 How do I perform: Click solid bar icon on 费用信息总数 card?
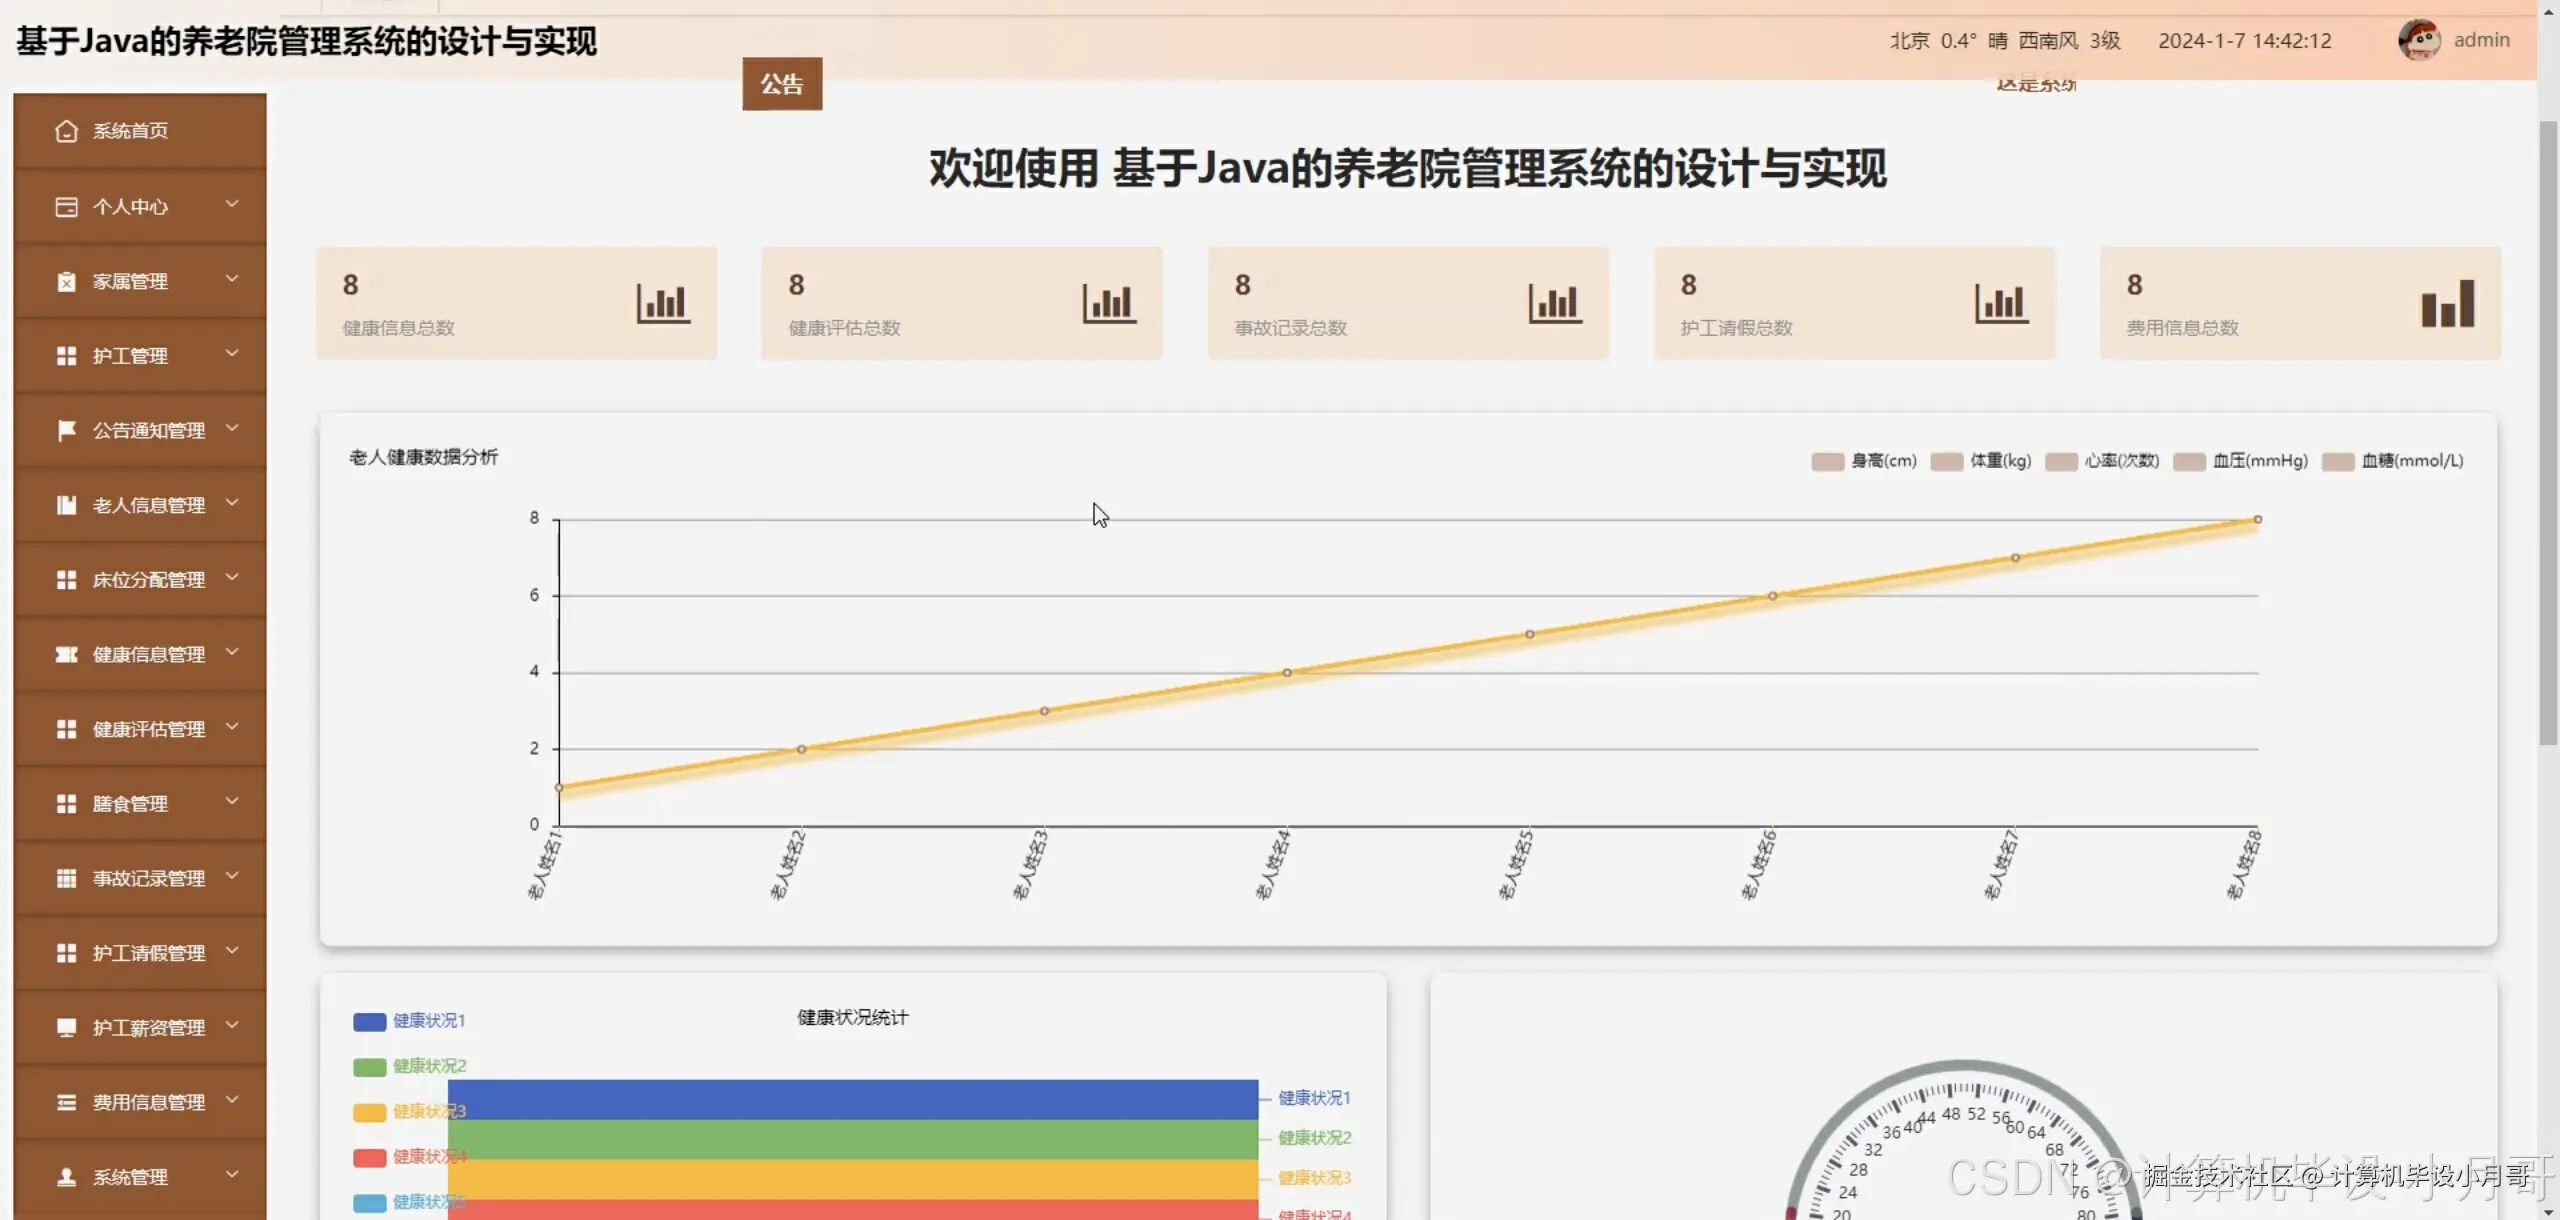tap(2447, 303)
